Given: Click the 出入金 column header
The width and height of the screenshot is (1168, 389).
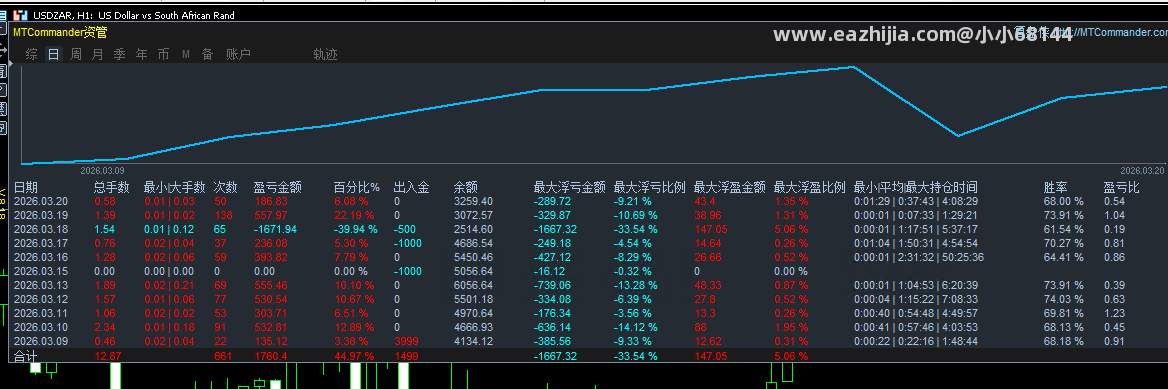Looking at the screenshot, I should tap(411, 187).
